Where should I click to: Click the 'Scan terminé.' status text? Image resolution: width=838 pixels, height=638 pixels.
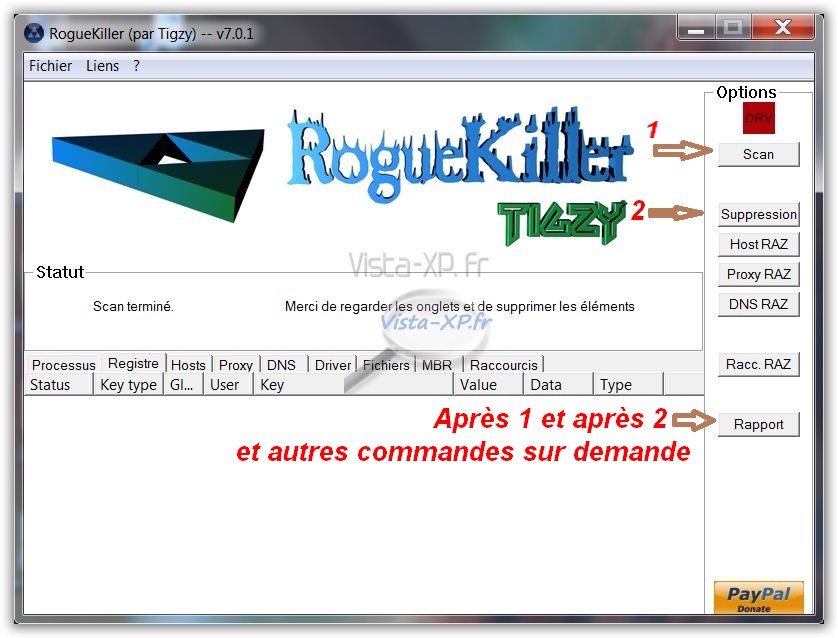pyautogui.click(x=133, y=306)
